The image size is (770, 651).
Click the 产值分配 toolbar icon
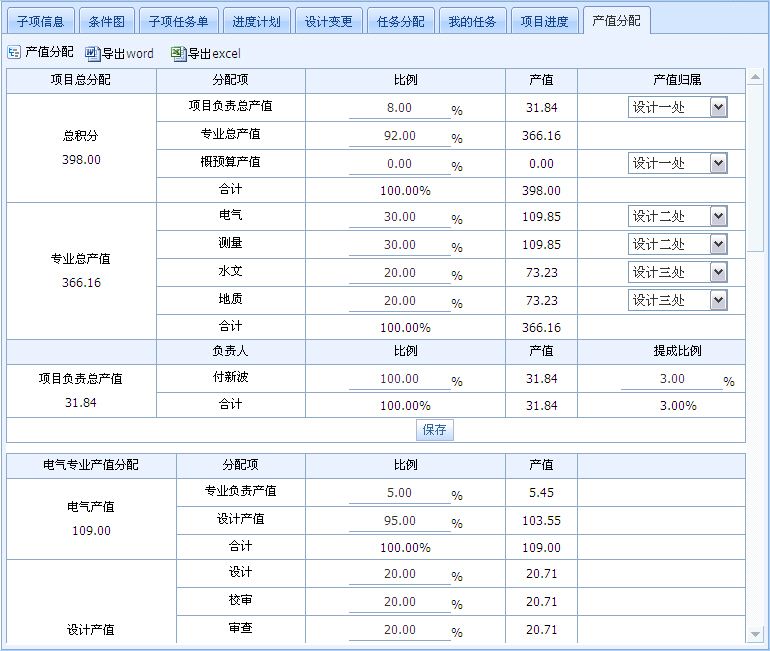(x=14, y=53)
